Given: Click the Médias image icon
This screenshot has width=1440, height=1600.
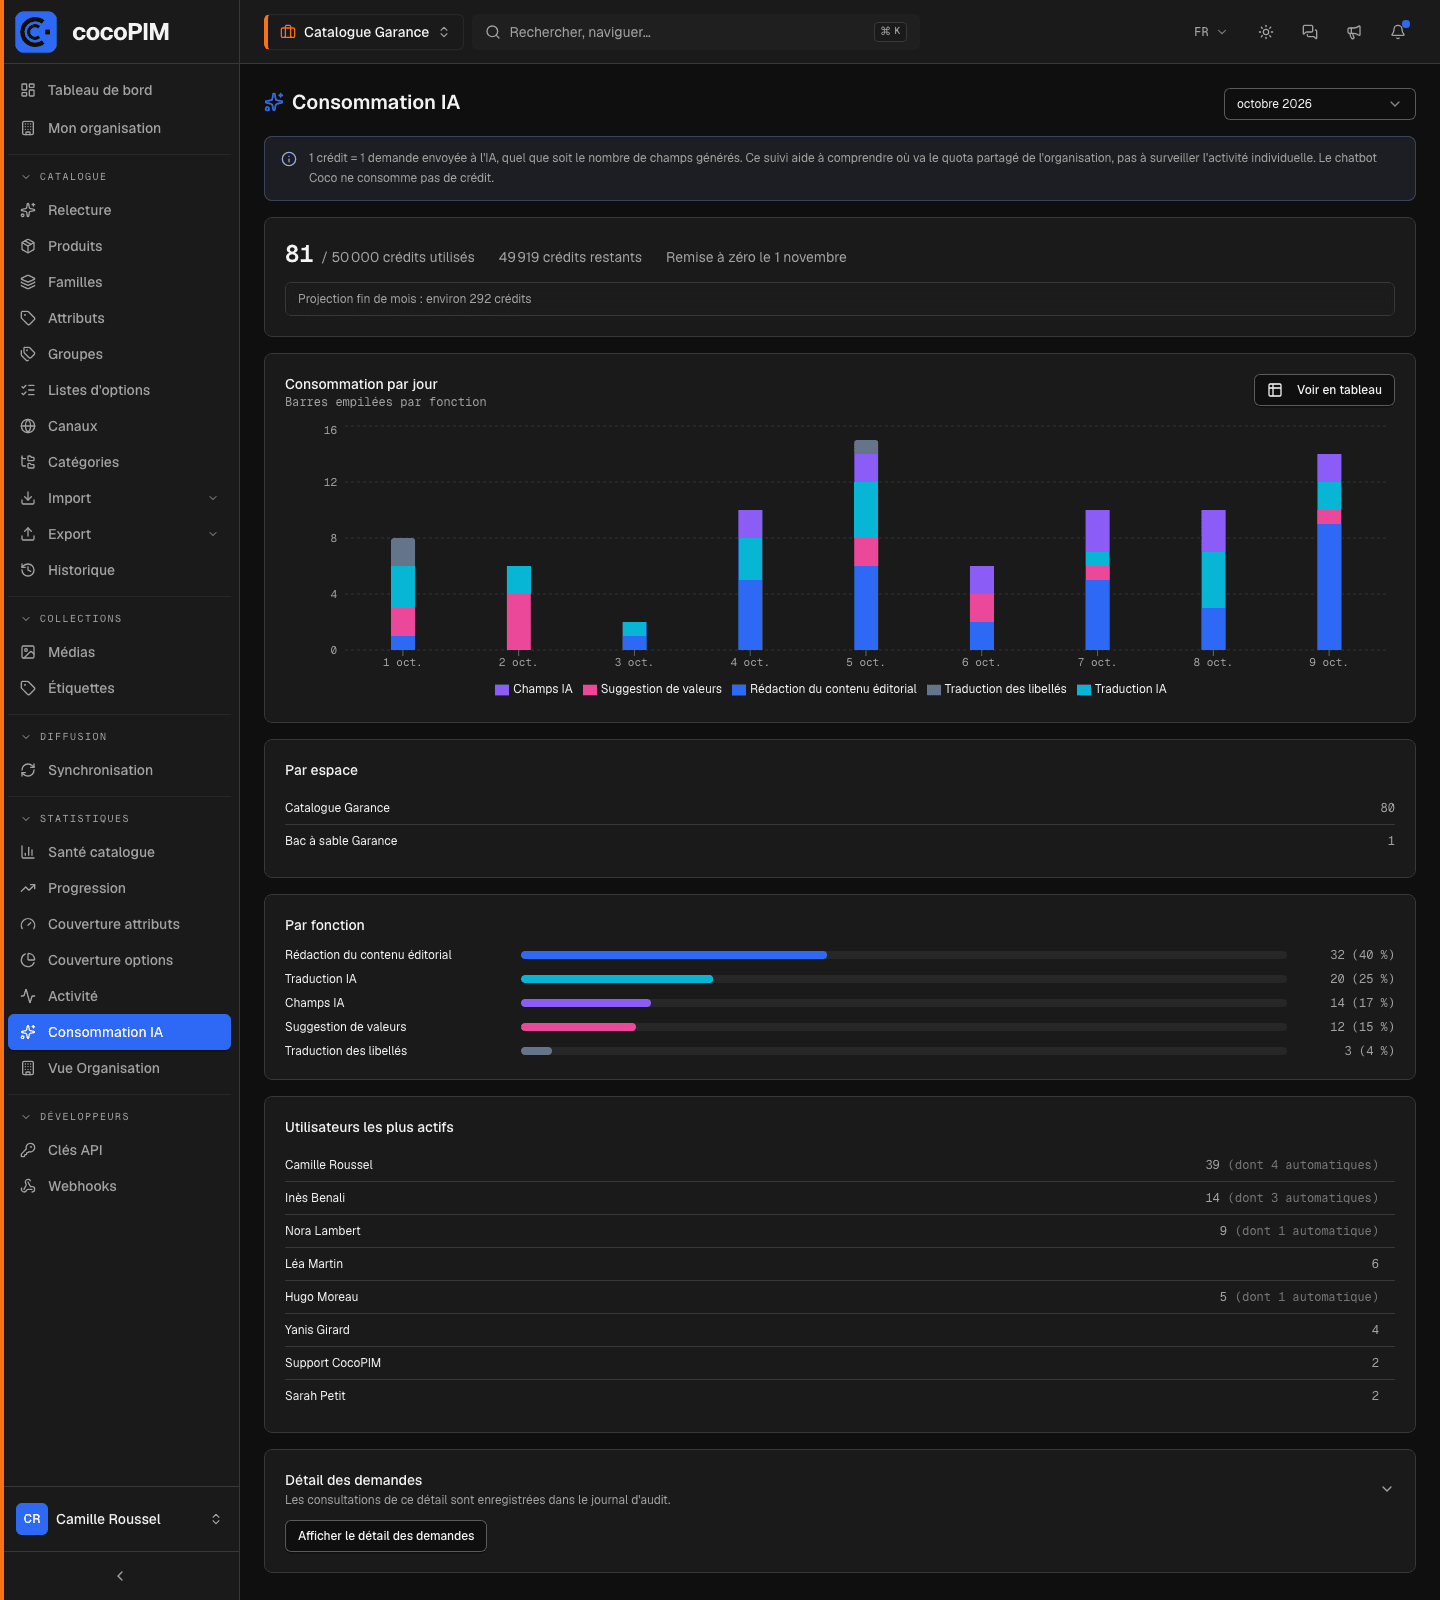Looking at the screenshot, I should [28, 652].
